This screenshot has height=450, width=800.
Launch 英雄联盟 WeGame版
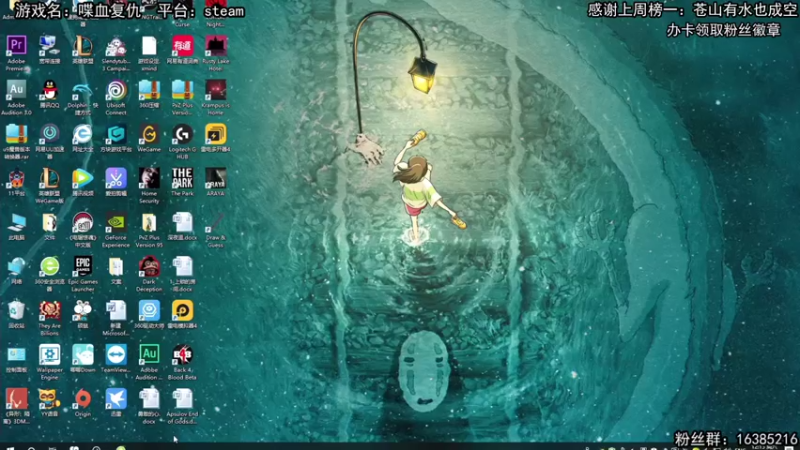click(x=49, y=179)
